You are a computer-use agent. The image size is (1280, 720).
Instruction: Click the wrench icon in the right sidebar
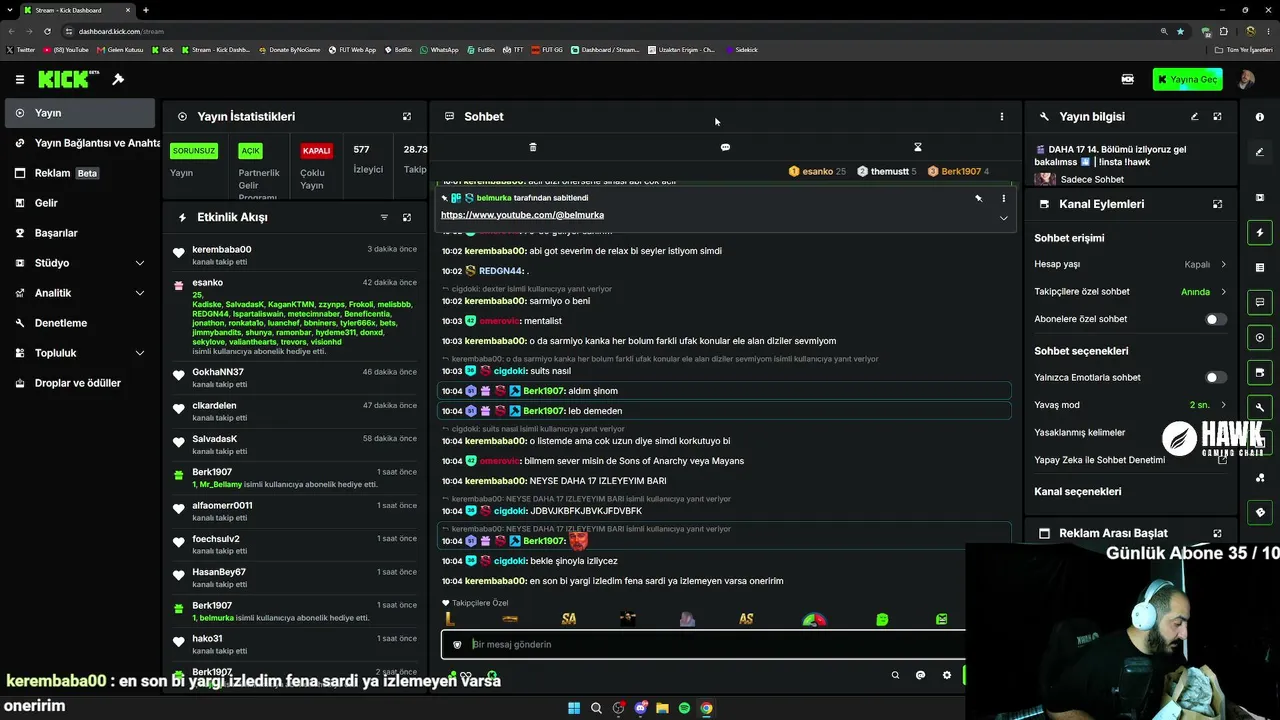[x=1260, y=407]
